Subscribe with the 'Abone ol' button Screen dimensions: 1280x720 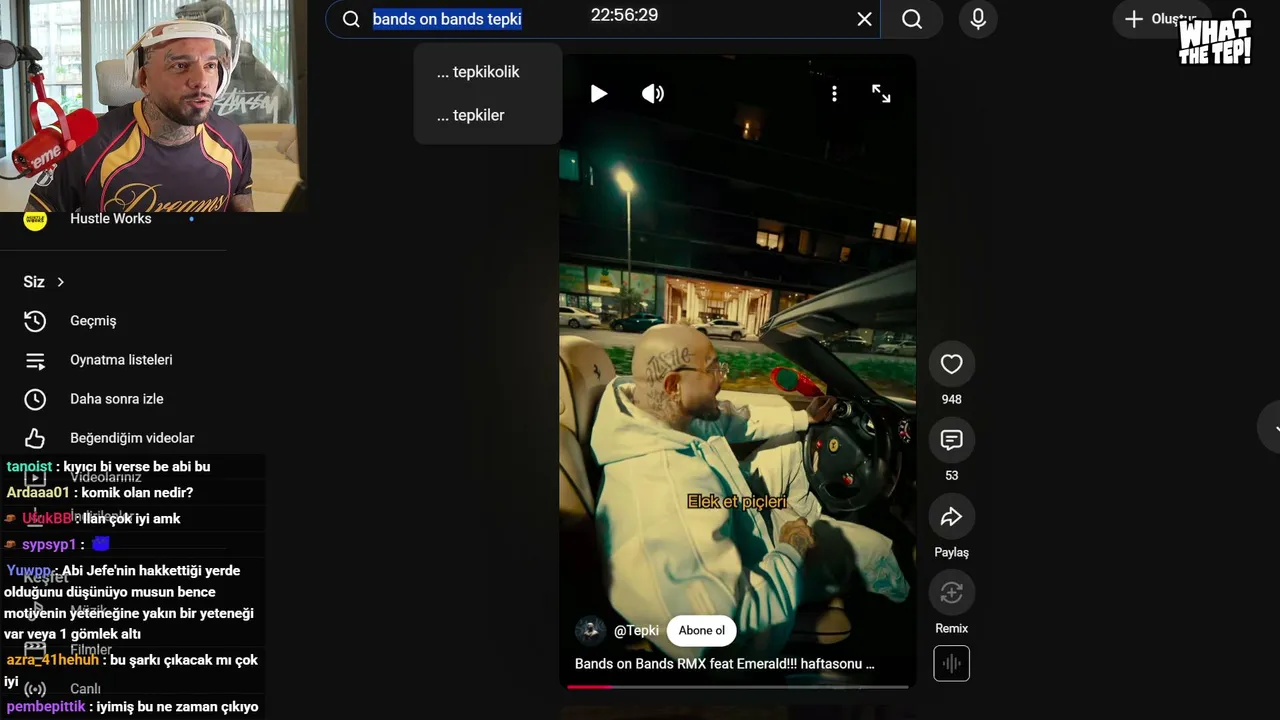pos(702,631)
